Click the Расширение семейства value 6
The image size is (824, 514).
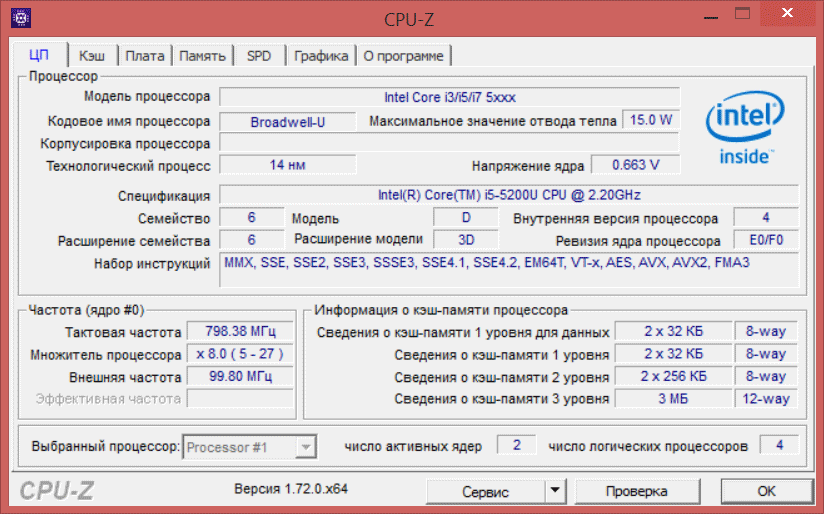pyautogui.click(x=252, y=240)
